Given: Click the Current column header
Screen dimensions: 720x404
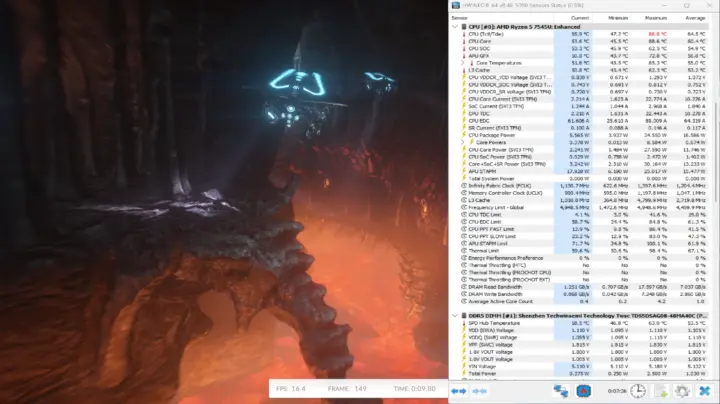Looking at the screenshot, I should [x=579, y=18].
